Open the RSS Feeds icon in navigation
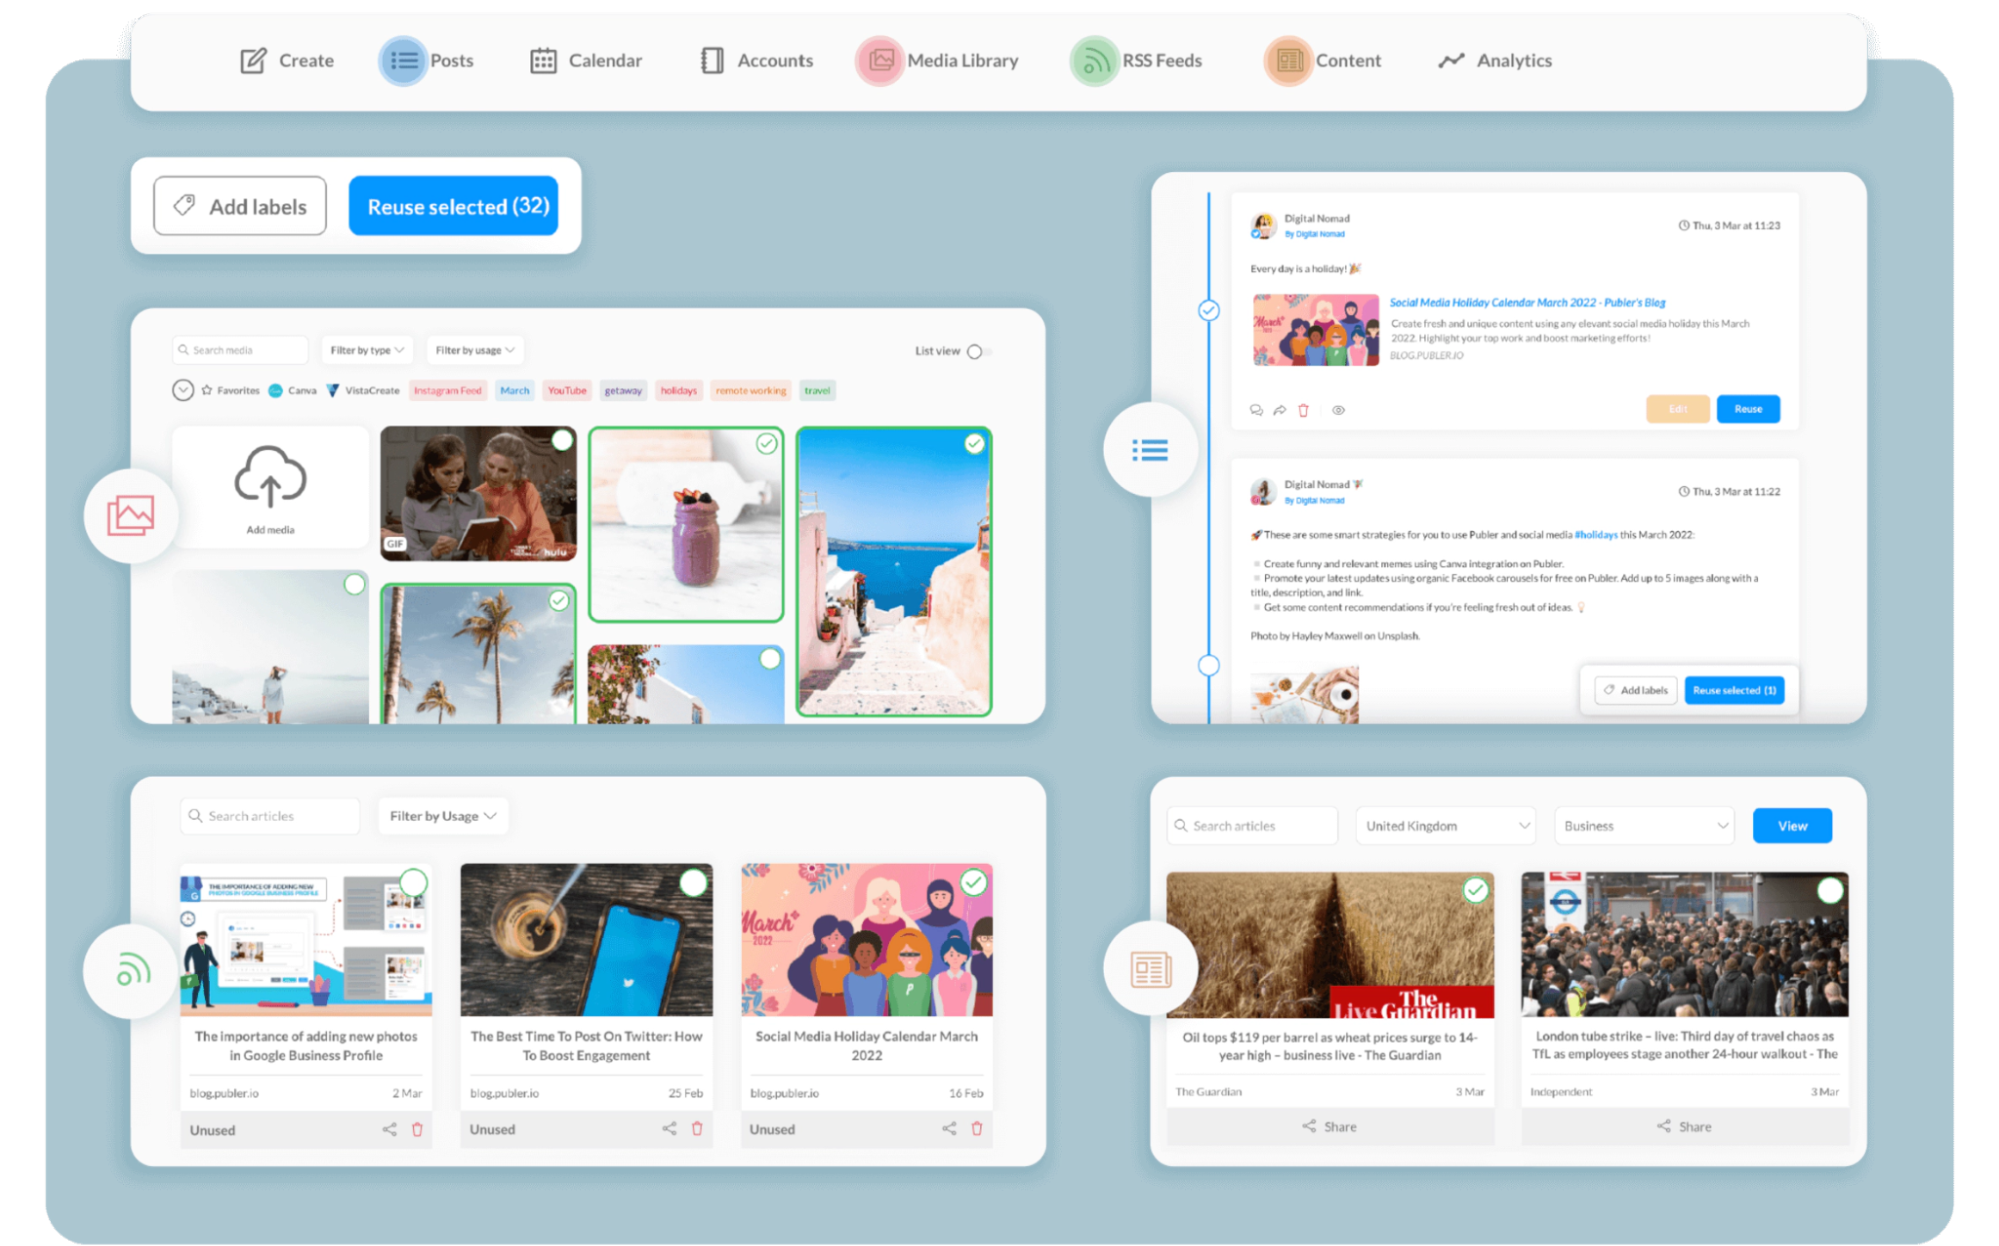Image resolution: width=1999 pixels, height=1246 pixels. (x=1094, y=61)
